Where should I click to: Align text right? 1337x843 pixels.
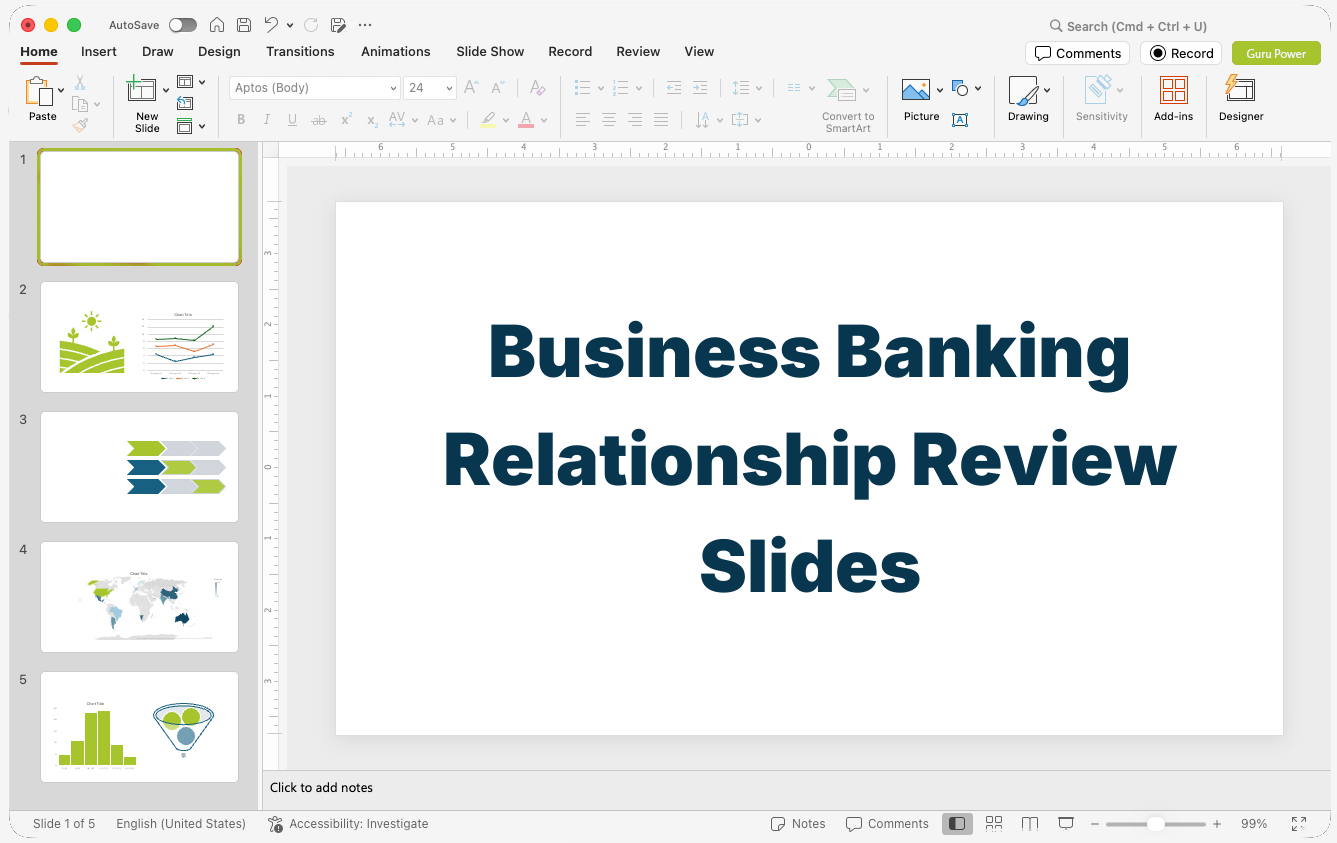635,120
